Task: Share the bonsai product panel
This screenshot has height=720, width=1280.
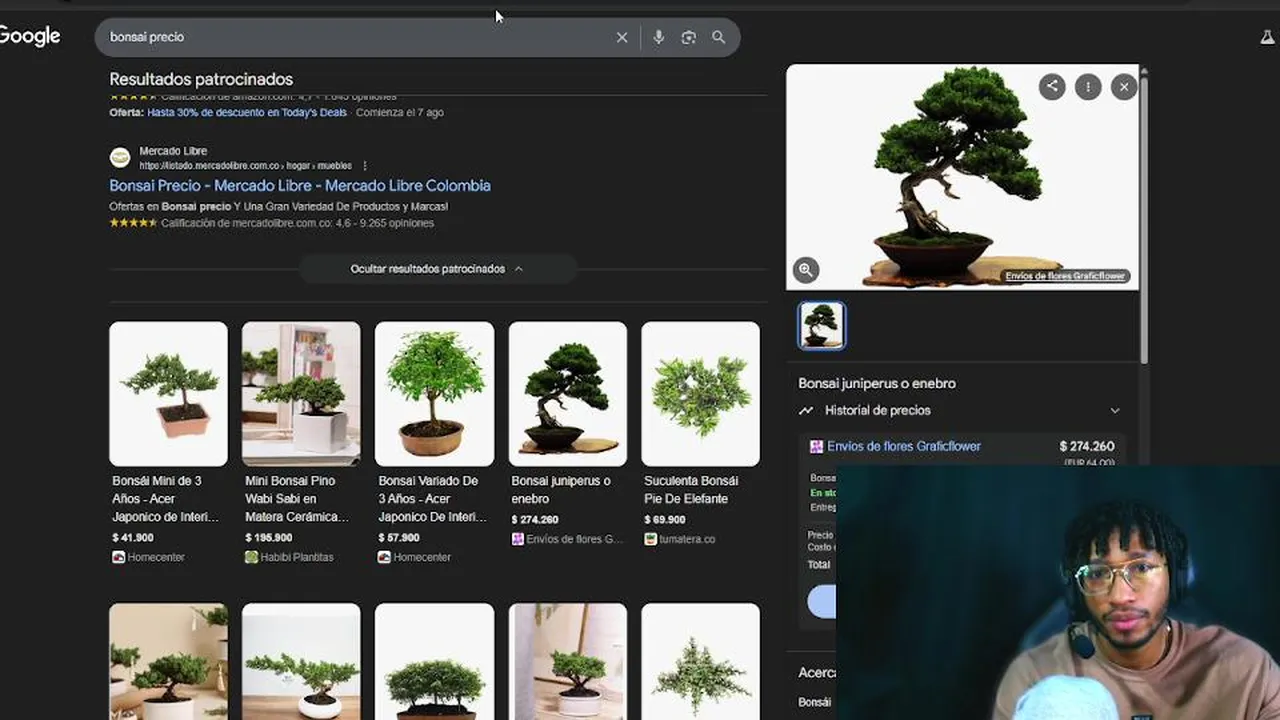Action: pos(1051,86)
